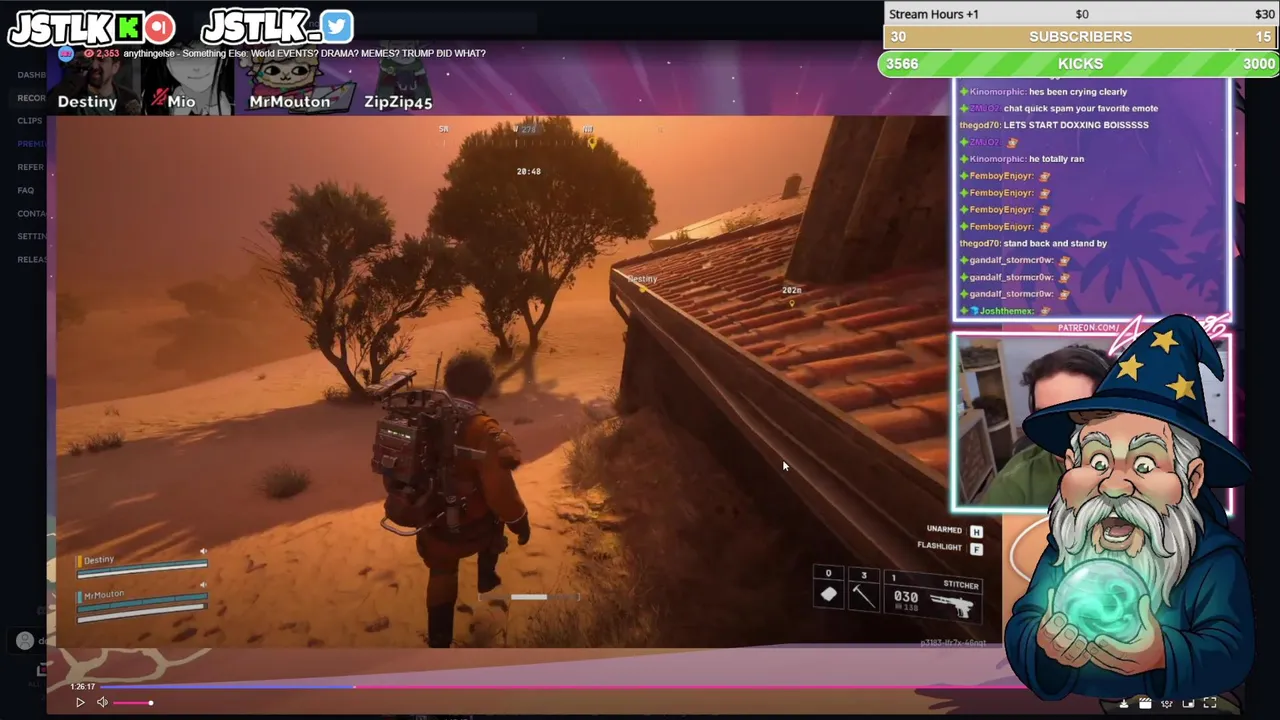Viewport: 1280px width, 720px height.
Task: Open the FAQ sidebar item
Action: (x=25, y=190)
